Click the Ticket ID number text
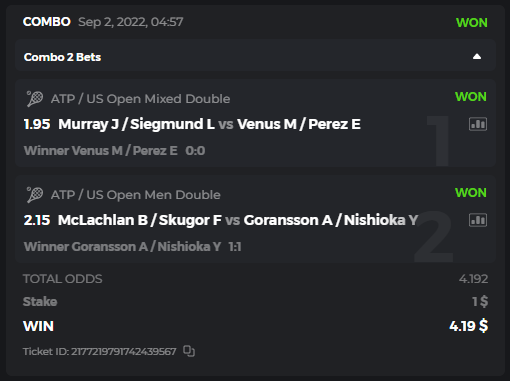This screenshot has width=510, height=381. (x=99, y=351)
